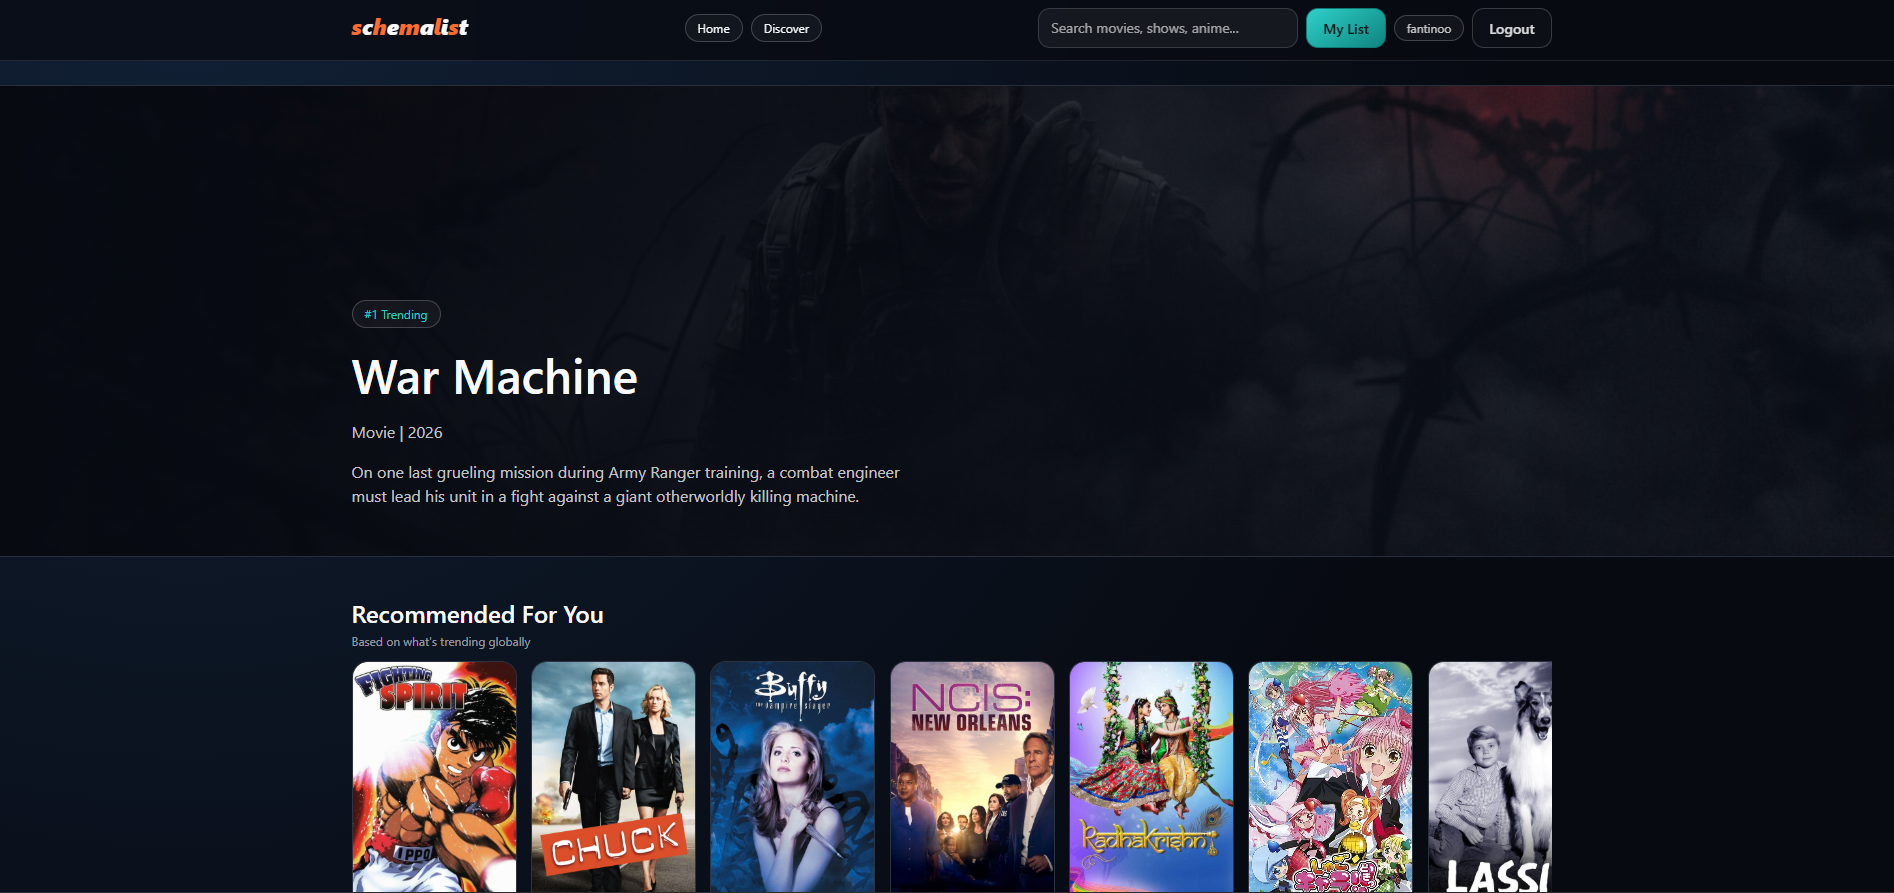Click the Recommended For You heading

pyautogui.click(x=477, y=614)
